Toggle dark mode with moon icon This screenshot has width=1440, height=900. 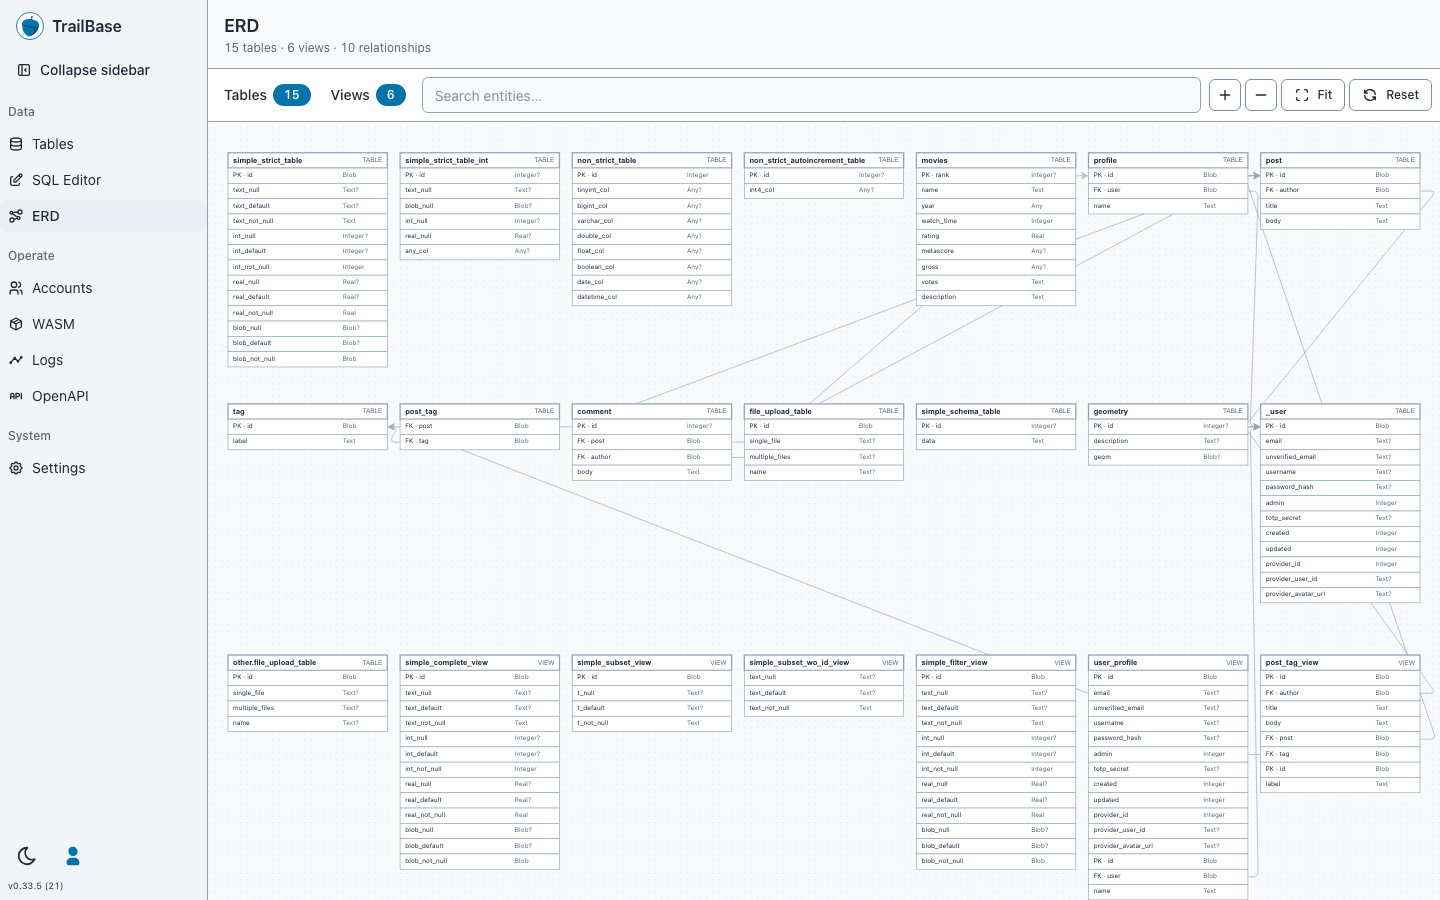coord(27,856)
